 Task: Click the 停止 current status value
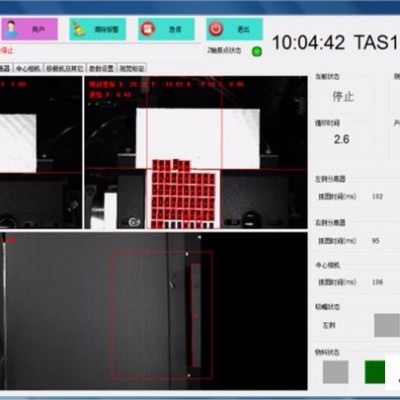tap(343, 97)
